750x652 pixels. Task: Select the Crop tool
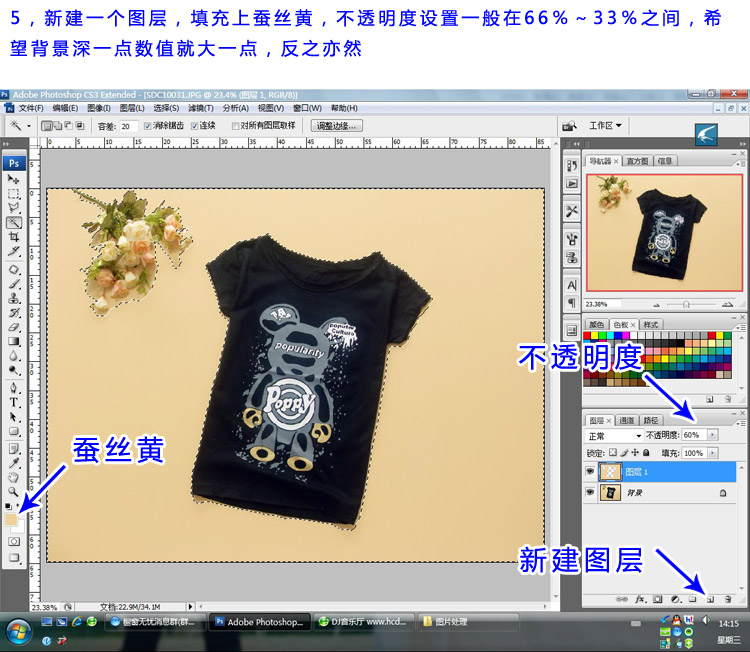tap(13, 237)
